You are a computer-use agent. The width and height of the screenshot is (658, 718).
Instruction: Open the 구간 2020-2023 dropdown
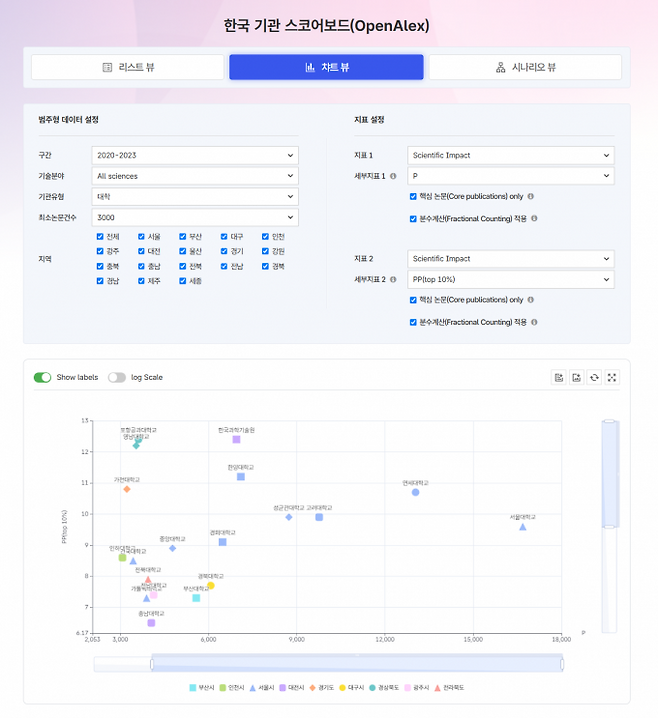(x=195, y=155)
